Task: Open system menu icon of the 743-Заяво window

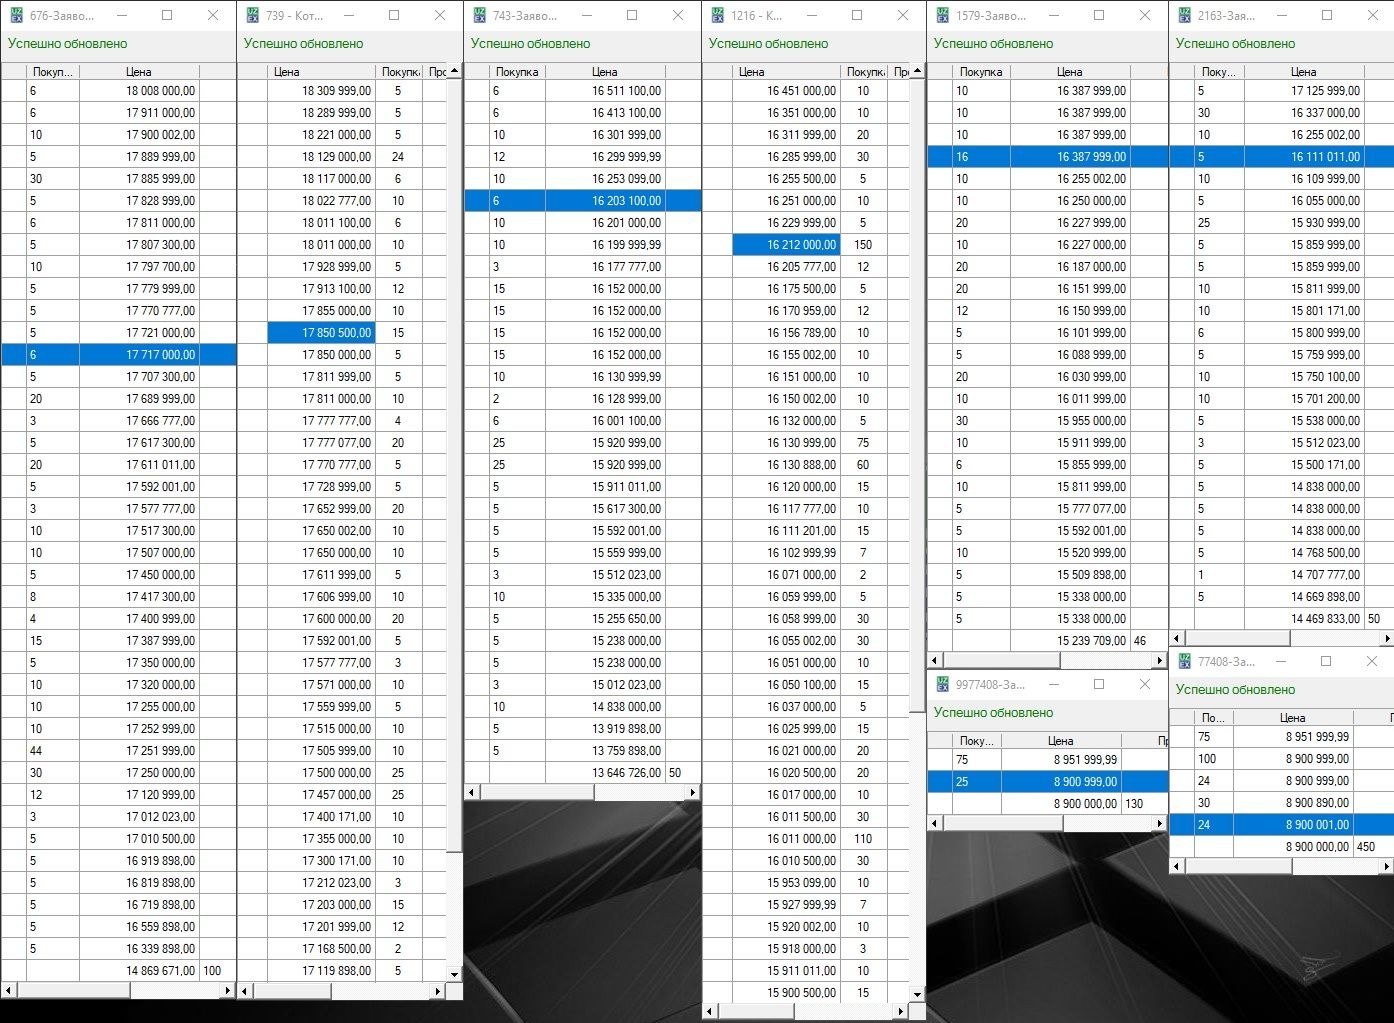Action: click(x=479, y=16)
